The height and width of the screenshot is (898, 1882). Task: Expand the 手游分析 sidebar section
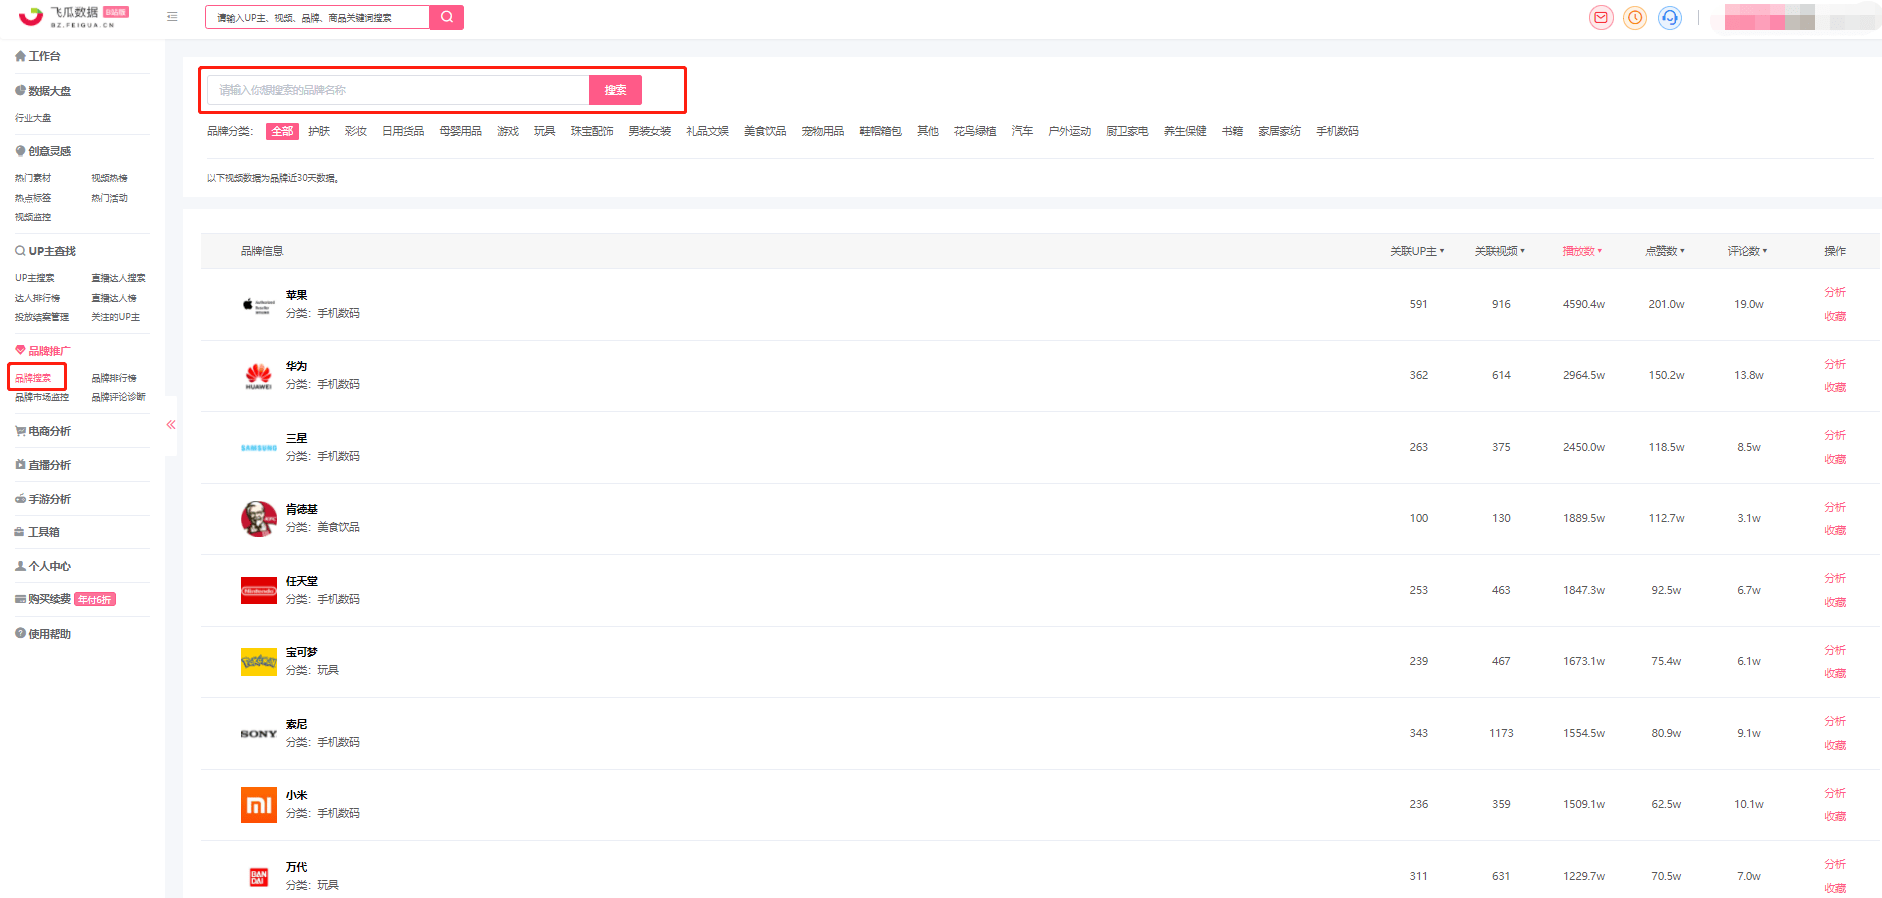click(x=43, y=499)
